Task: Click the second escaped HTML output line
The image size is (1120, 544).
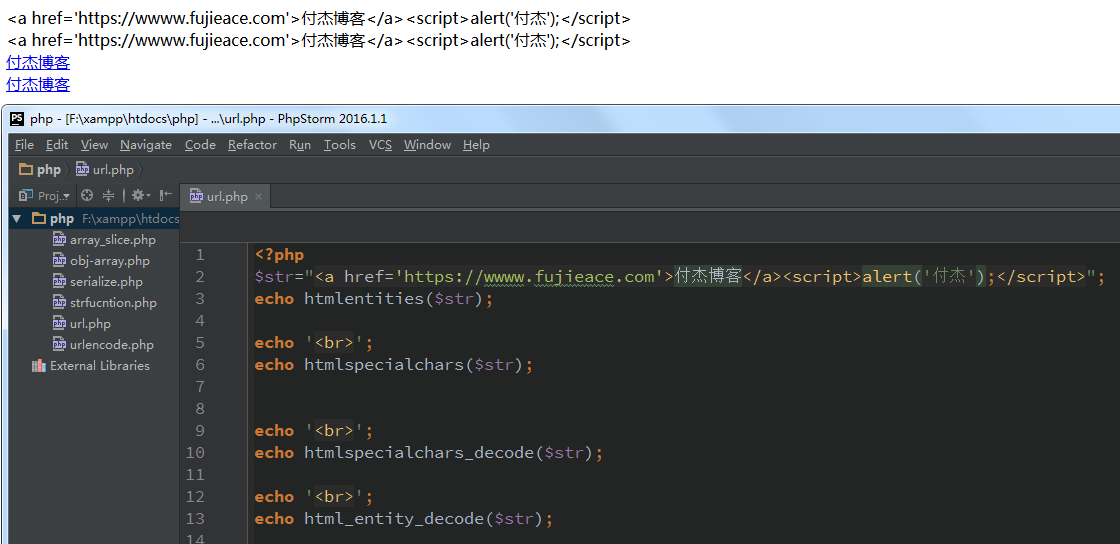Action: click(x=319, y=41)
